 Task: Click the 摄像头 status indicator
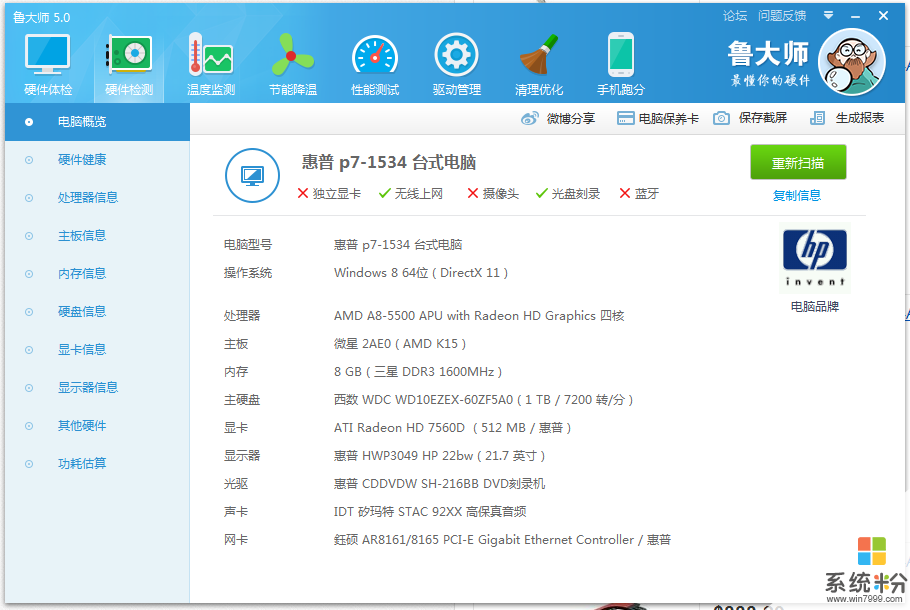(493, 193)
